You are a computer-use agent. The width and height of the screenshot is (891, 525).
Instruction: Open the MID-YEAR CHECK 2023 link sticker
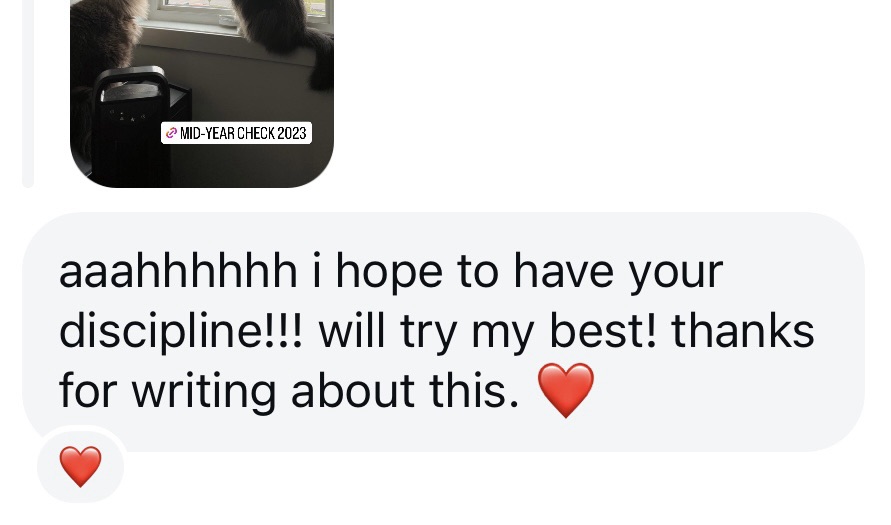click(x=236, y=133)
